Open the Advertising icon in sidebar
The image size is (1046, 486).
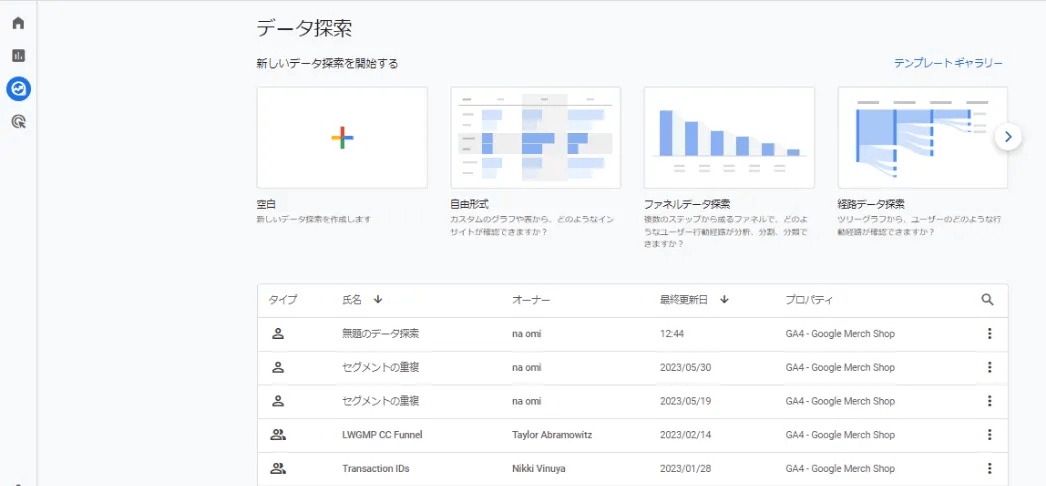pos(18,122)
